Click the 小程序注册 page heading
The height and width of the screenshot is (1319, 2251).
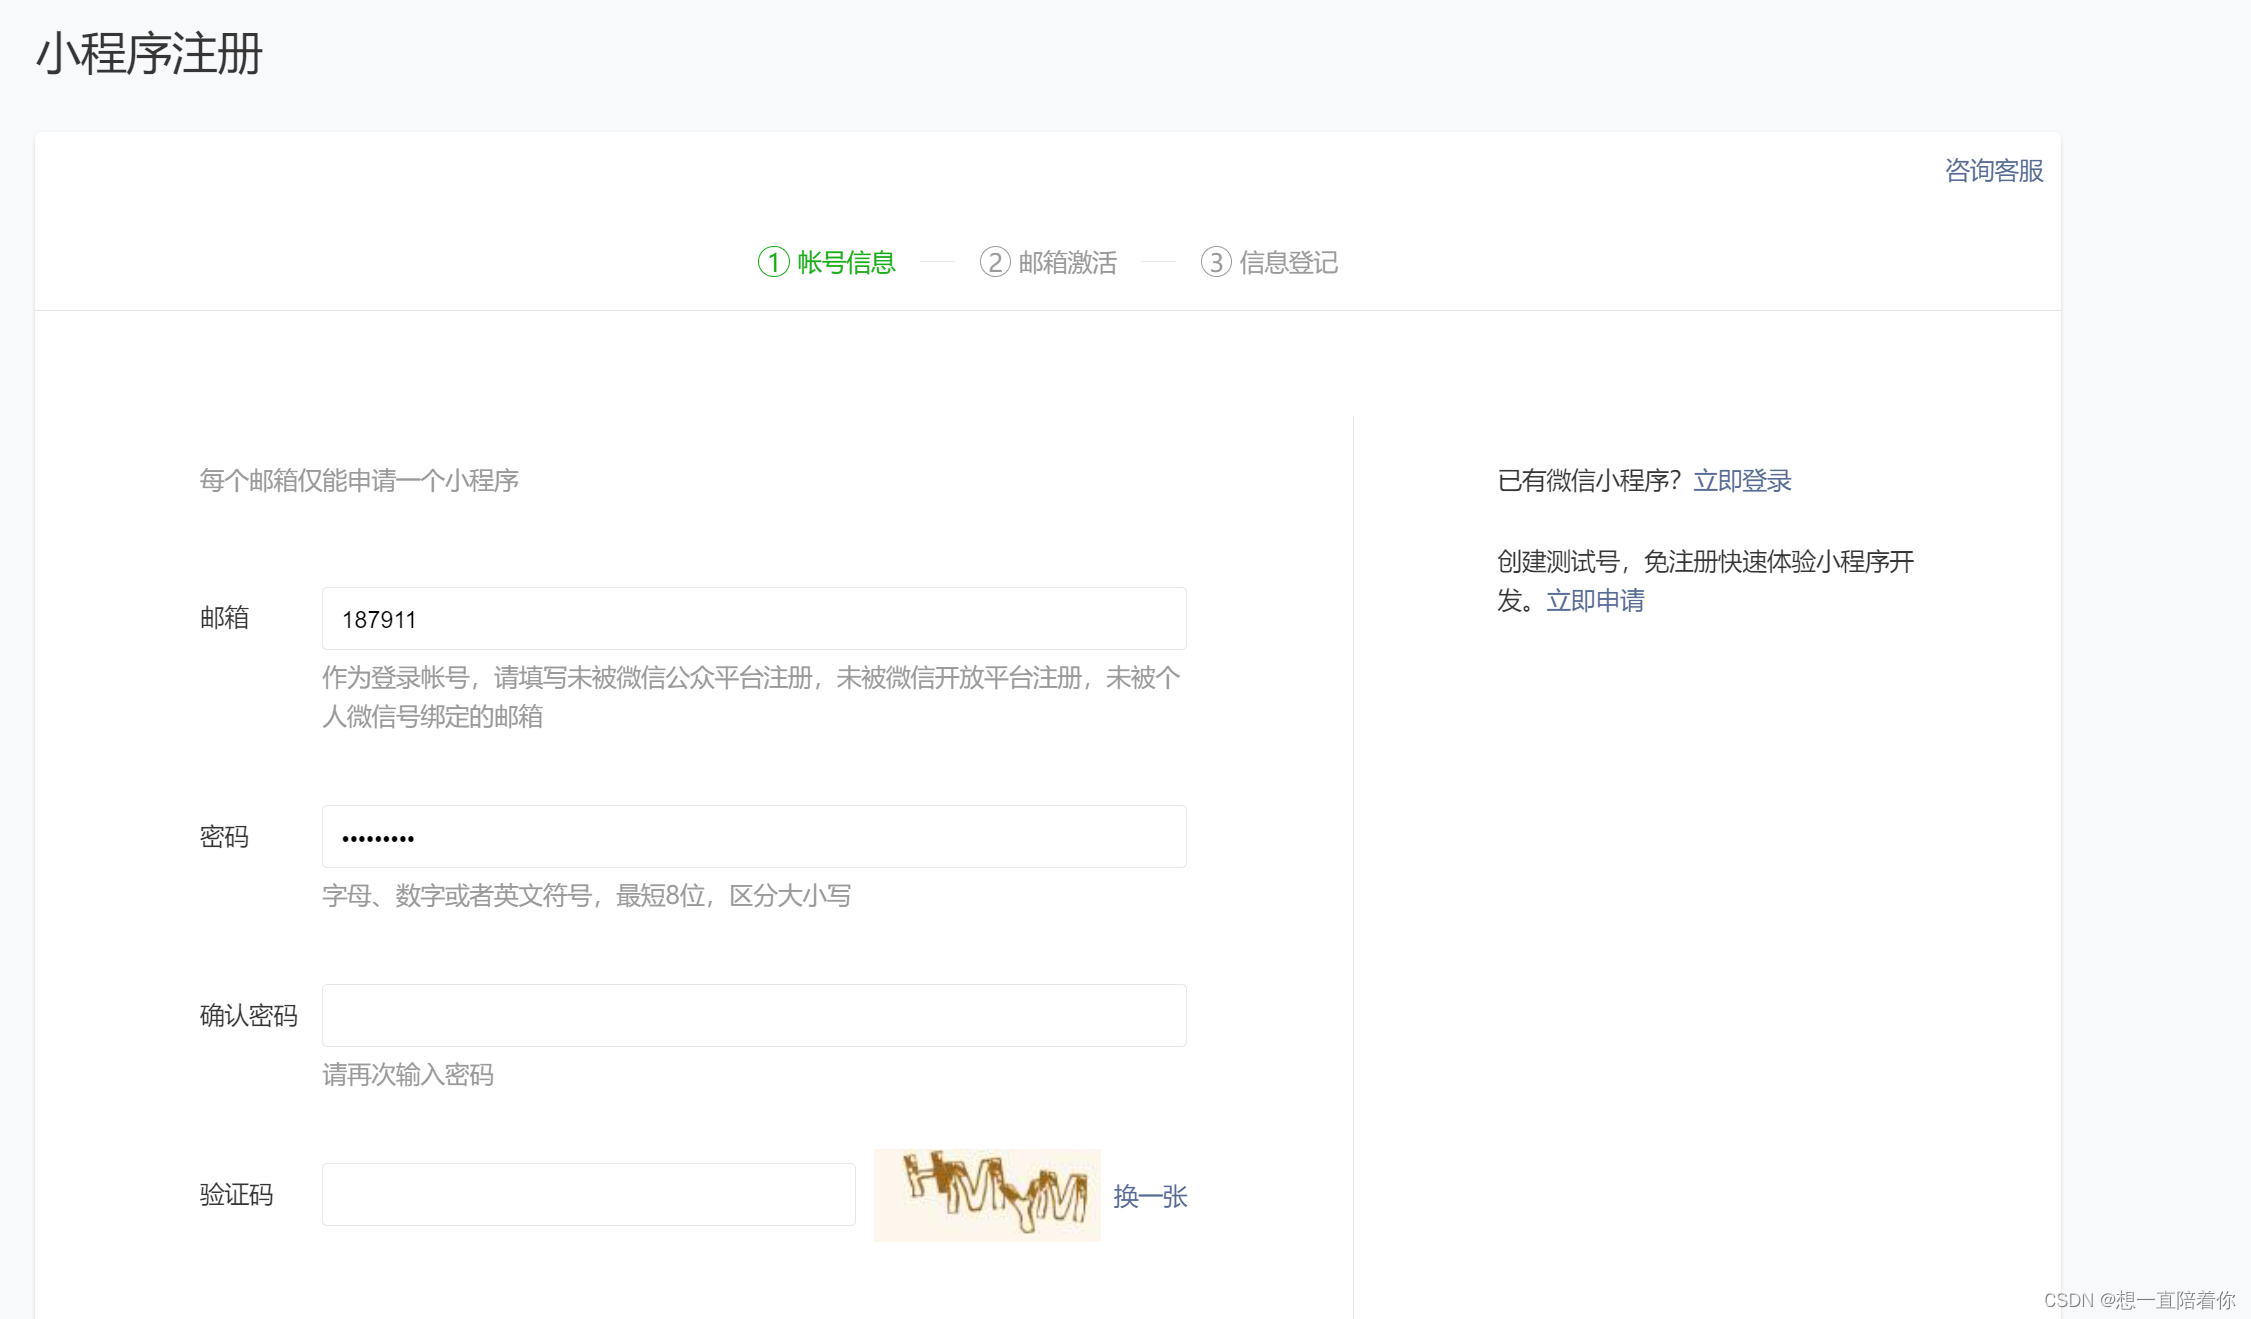click(x=149, y=54)
